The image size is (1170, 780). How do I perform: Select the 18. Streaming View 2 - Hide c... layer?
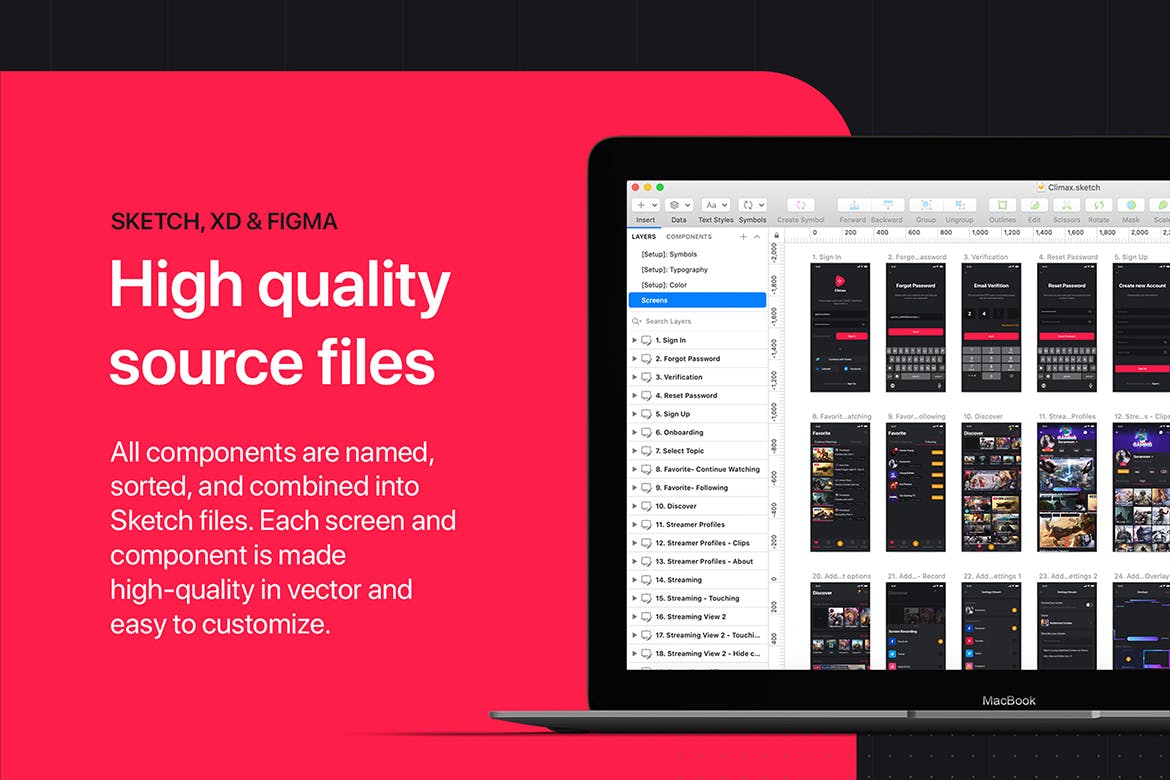(698, 654)
